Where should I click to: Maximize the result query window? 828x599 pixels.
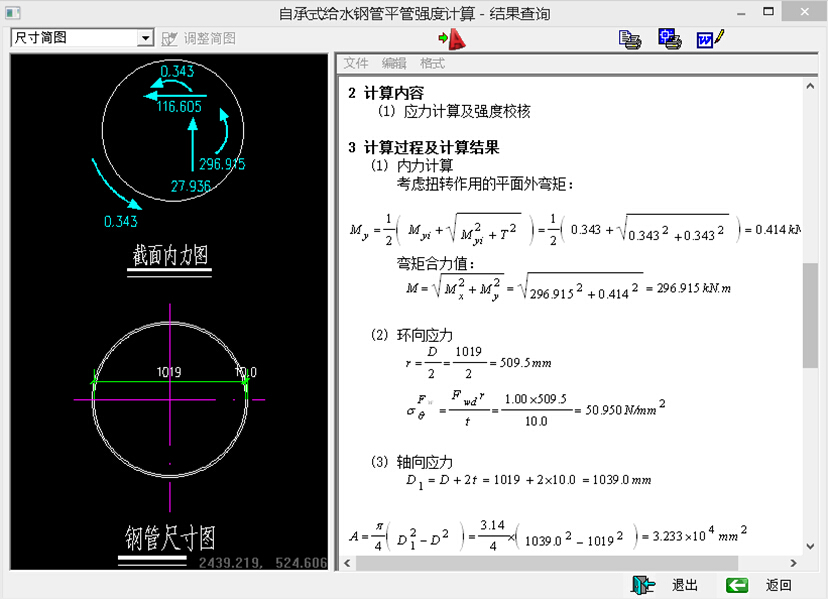768,12
